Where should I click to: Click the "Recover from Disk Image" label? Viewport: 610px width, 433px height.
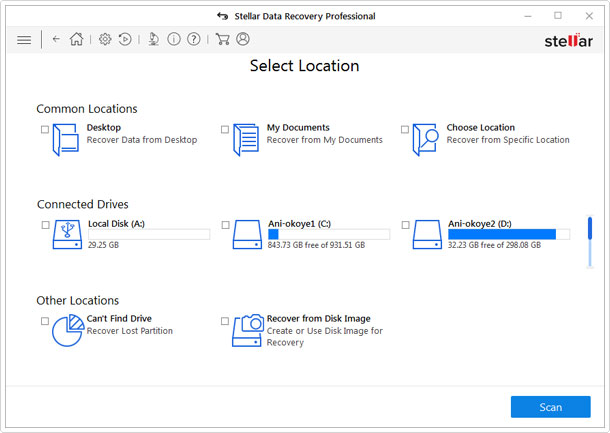pos(318,319)
